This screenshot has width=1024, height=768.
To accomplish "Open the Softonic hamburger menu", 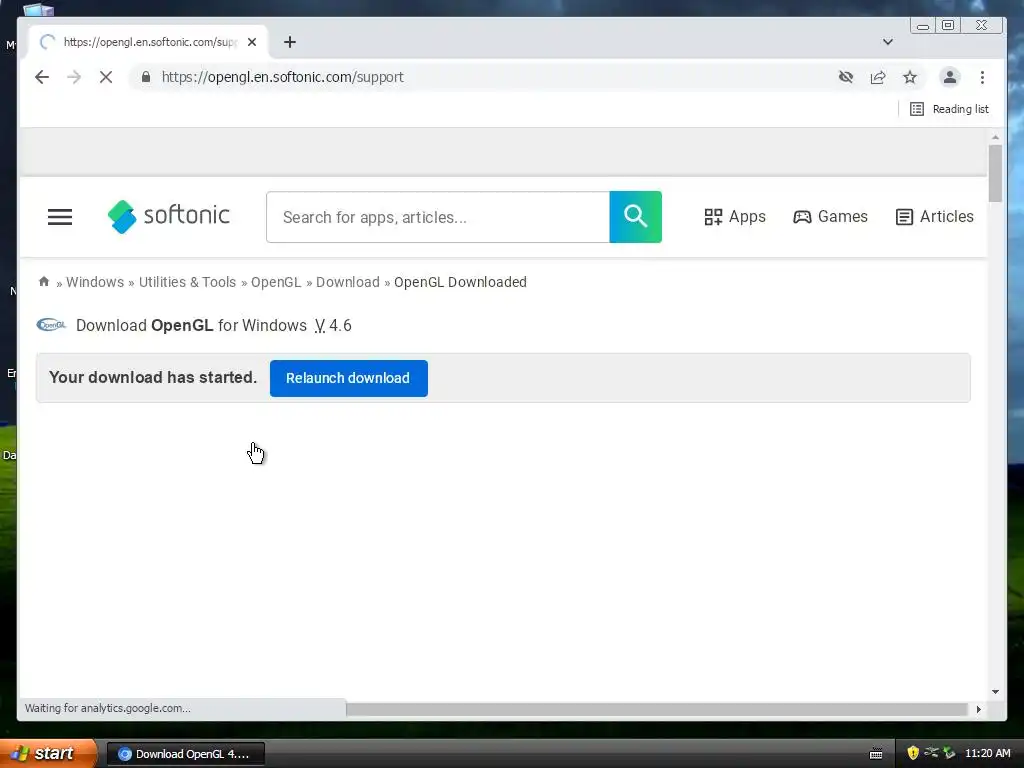I will pyautogui.click(x=60, y=217).
